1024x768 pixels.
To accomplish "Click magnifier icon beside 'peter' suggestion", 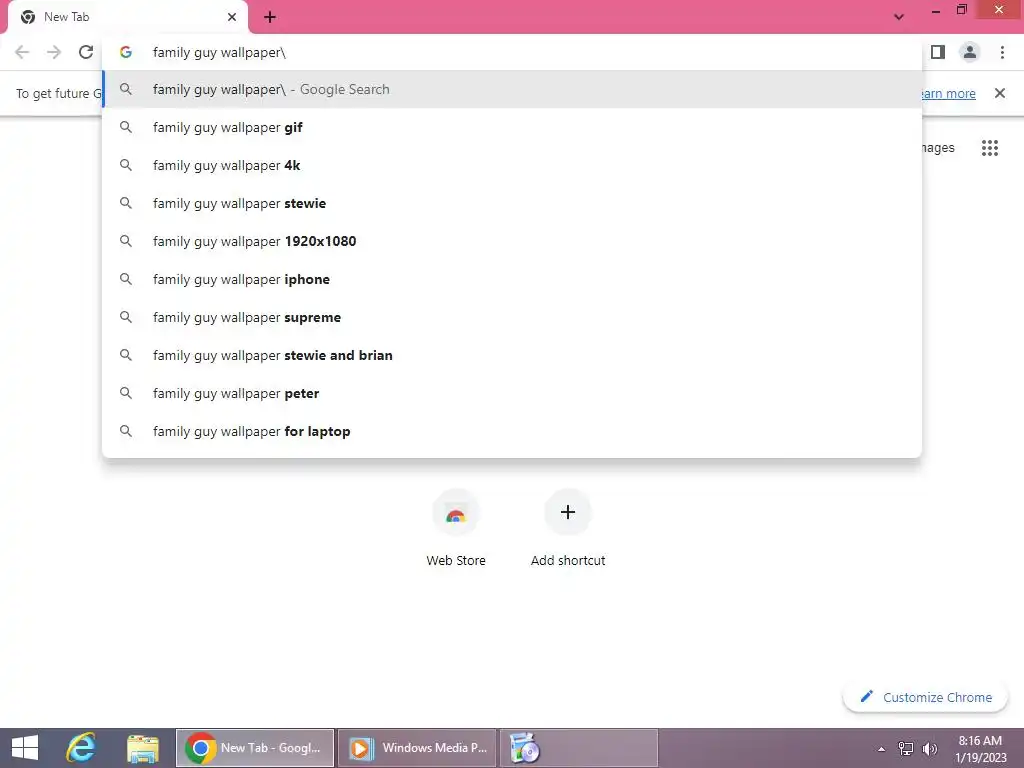I will 126,393.
